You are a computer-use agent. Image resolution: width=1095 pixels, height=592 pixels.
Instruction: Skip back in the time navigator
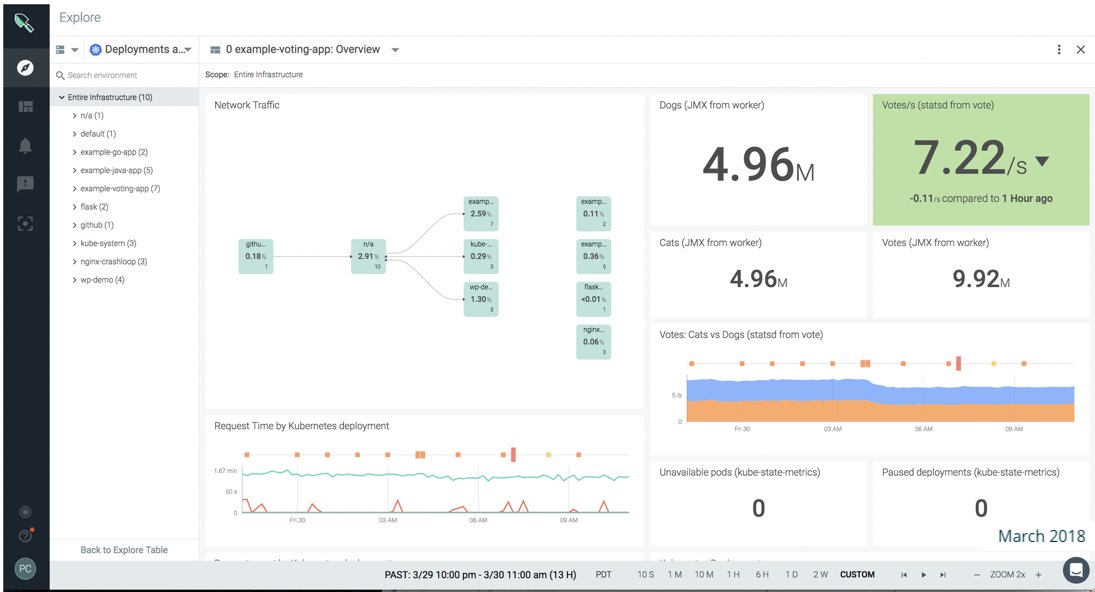coord(904,575)
